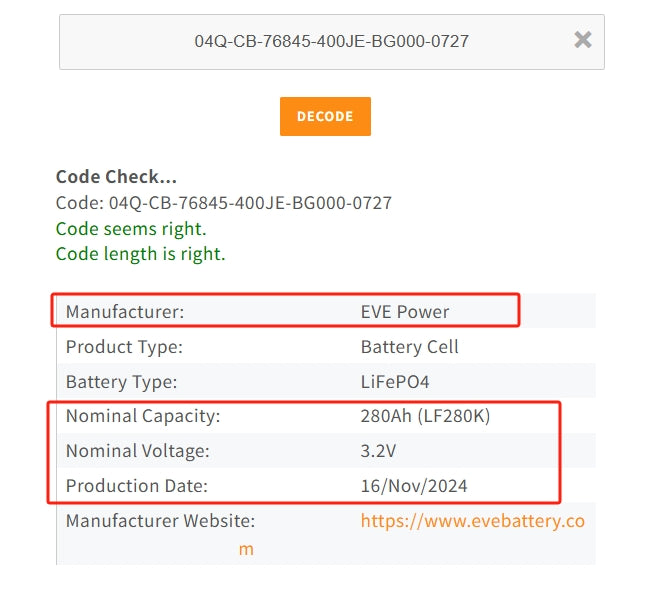This screenshot has height=599, width=664.
Task: Click the '280Ah (LF280K)' capacity value
Action: (x=425, y=416)
